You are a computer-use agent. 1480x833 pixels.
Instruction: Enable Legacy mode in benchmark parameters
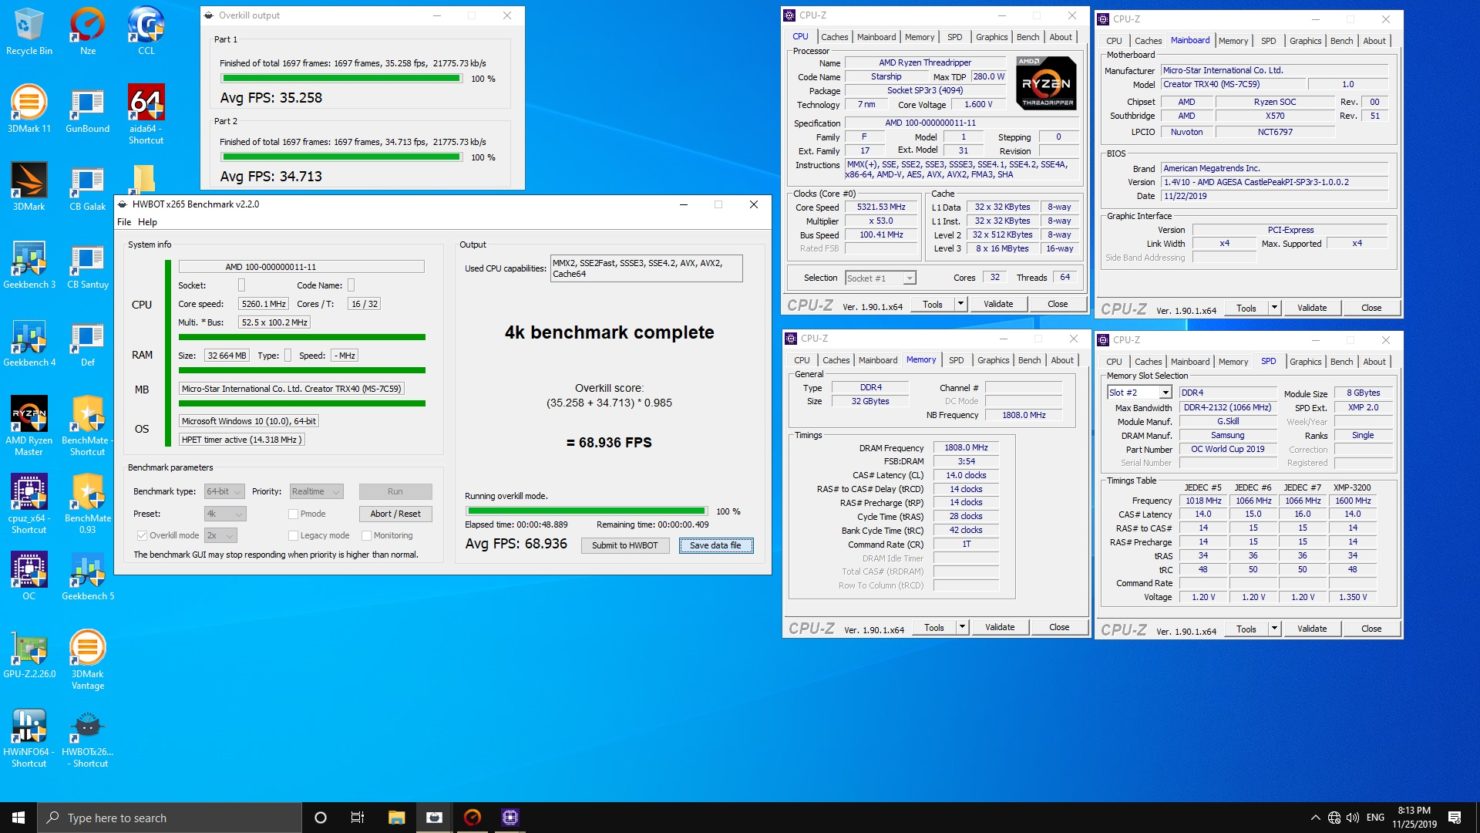point(291,535)
